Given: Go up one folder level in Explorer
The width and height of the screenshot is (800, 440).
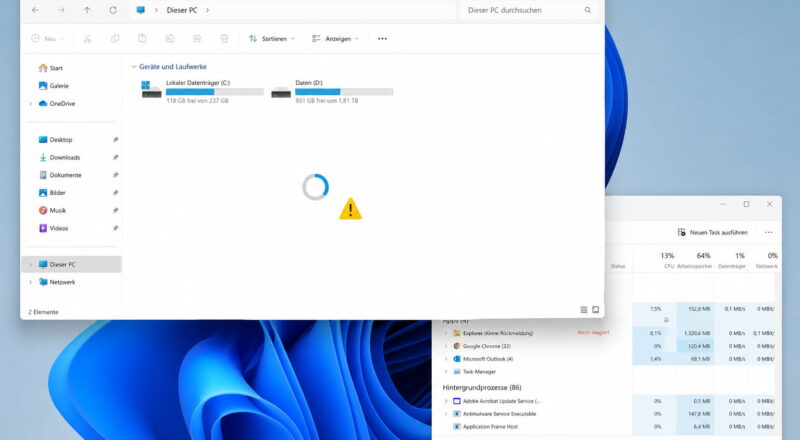Looking at the screenshot, I should click(87, 10).
